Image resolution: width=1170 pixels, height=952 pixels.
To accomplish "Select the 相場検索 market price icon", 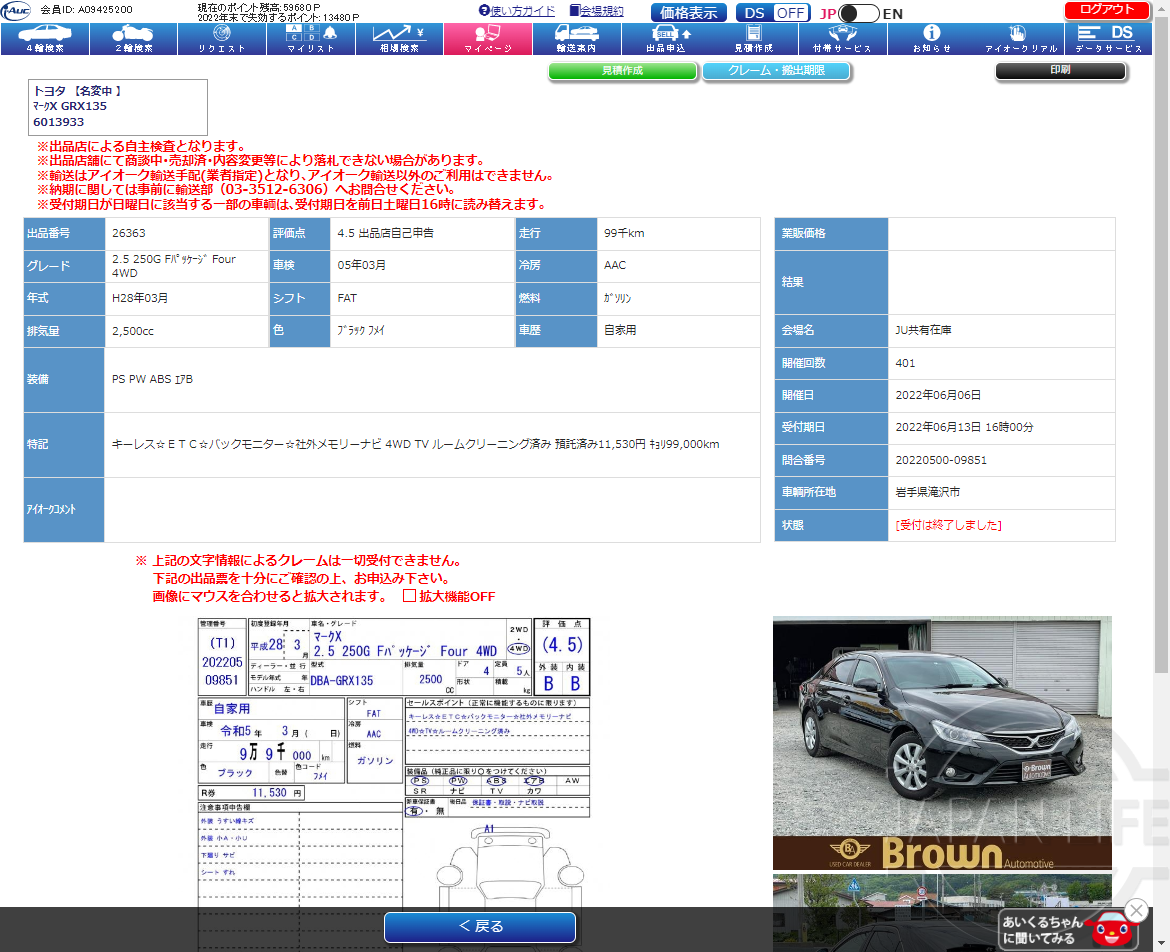I will tap(399, 38).
